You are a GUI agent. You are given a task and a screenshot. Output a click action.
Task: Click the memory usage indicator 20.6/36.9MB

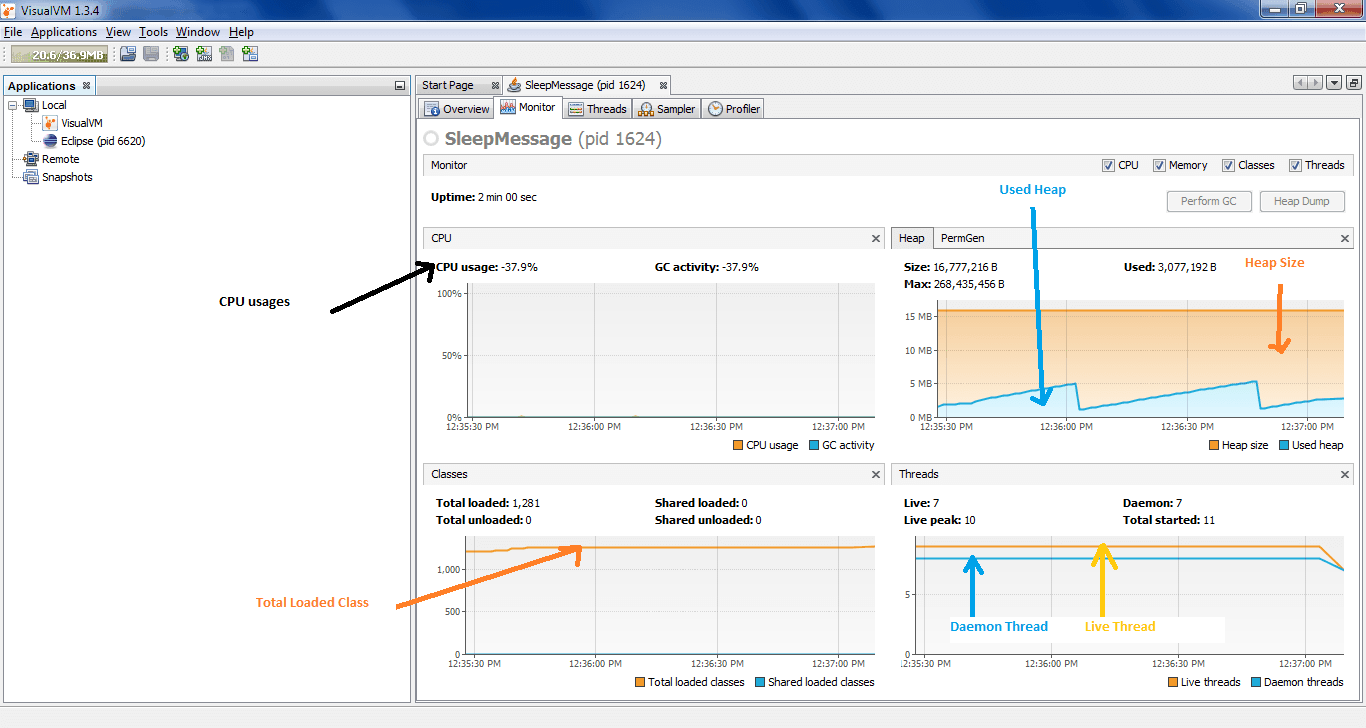pos(59,54)
